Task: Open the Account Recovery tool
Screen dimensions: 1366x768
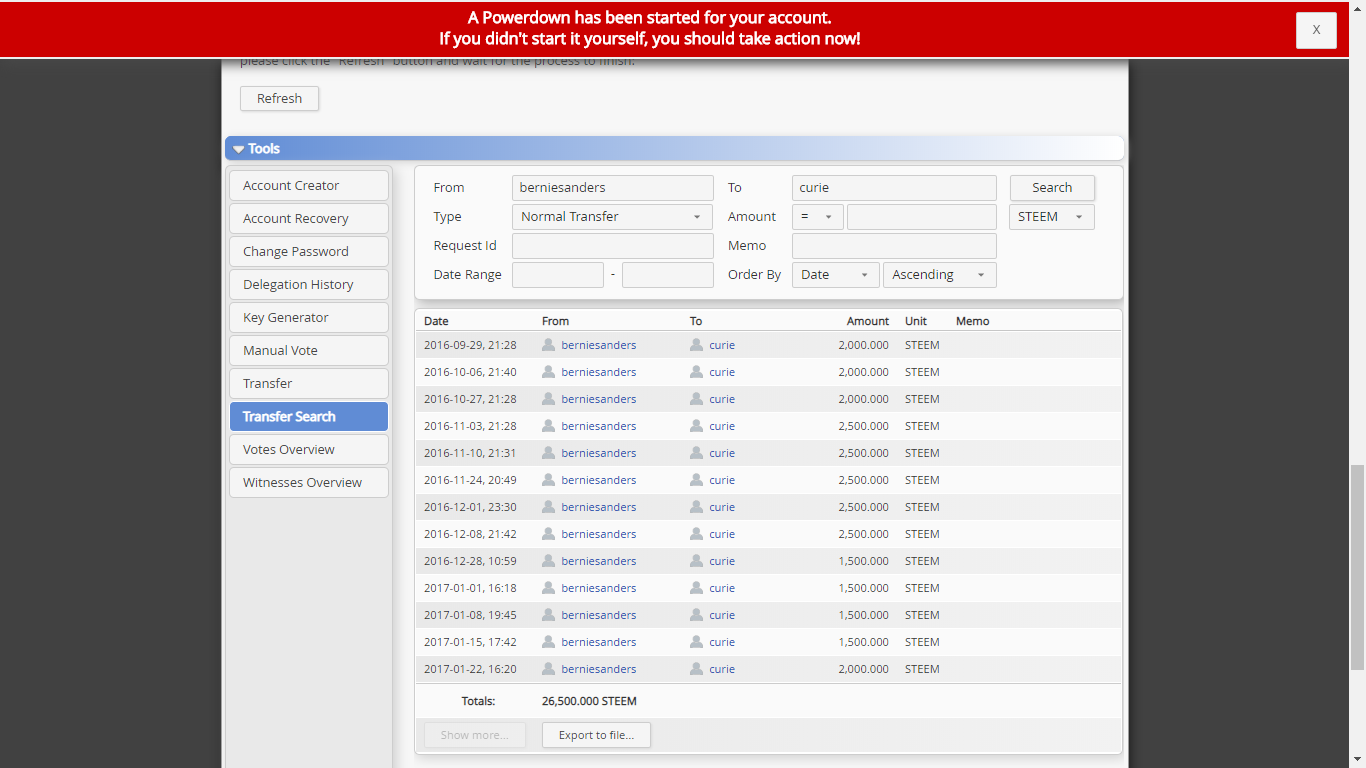Action: click(309, 218)
